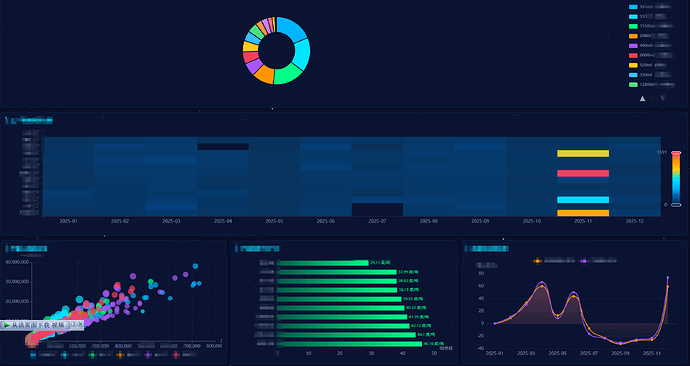Select the bar labeled 42.12
The height and width of the screenshot is (366, 690).
coord(344,326)
